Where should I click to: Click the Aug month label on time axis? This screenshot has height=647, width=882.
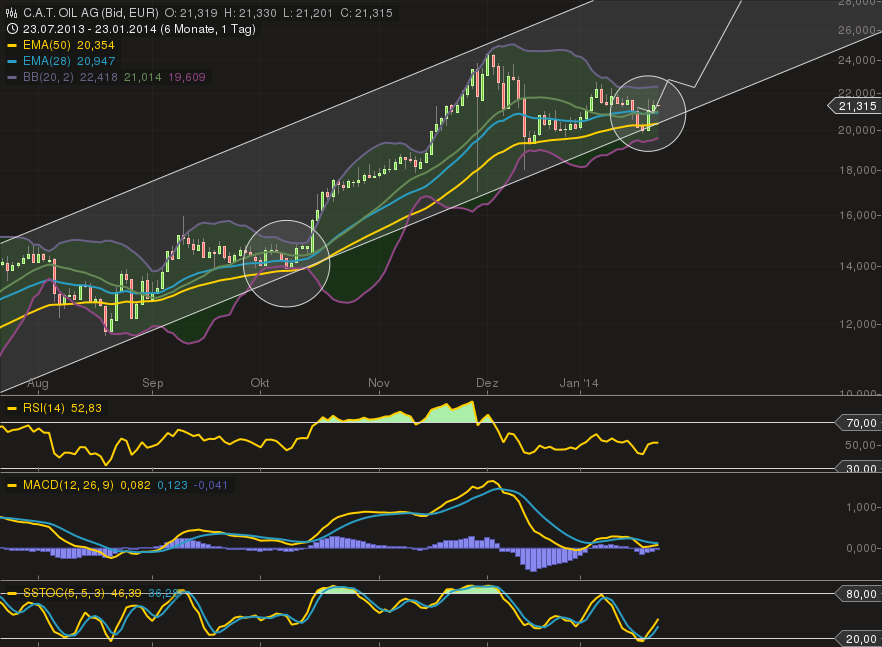point(38,384)
